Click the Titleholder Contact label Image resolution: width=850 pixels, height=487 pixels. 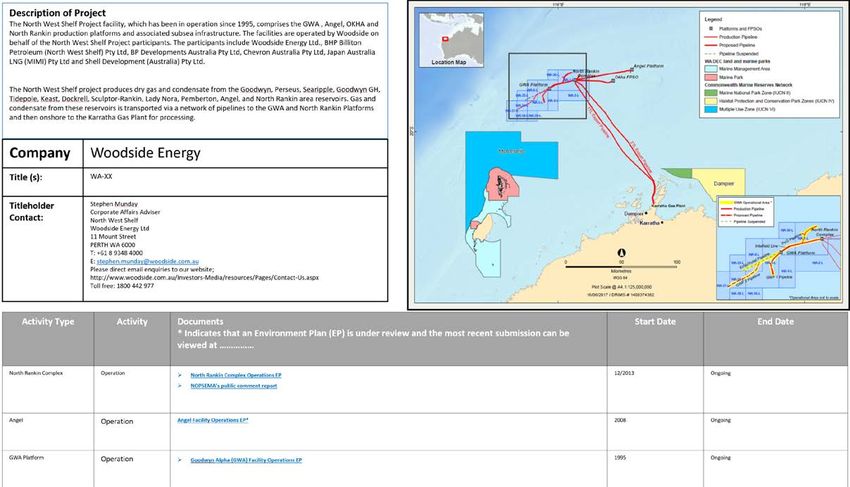[31, 212]
